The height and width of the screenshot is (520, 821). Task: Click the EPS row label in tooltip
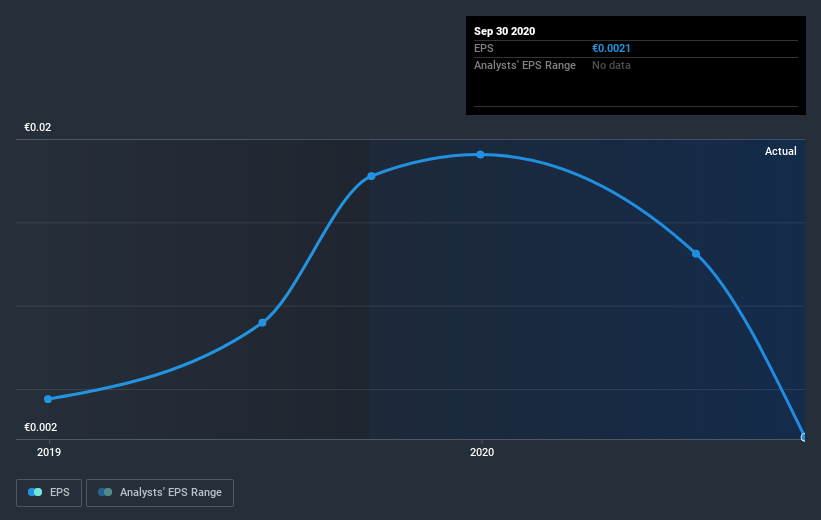tap(484, 49)
